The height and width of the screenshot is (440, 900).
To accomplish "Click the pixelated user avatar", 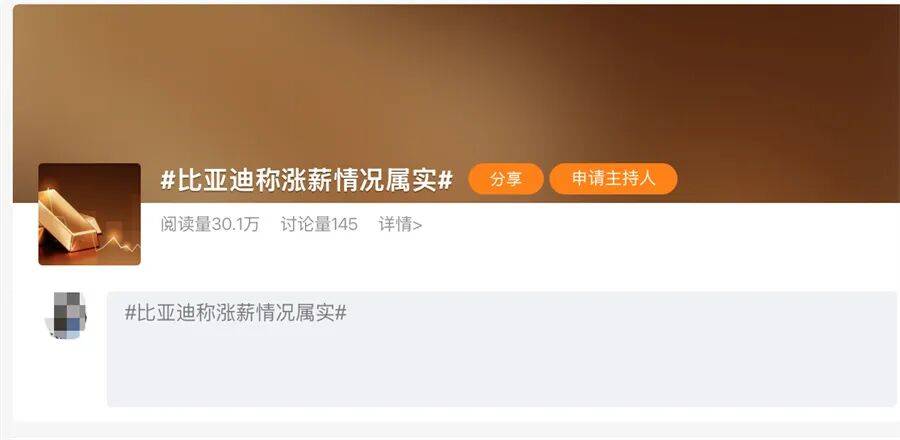I will (x=65, y=315).
